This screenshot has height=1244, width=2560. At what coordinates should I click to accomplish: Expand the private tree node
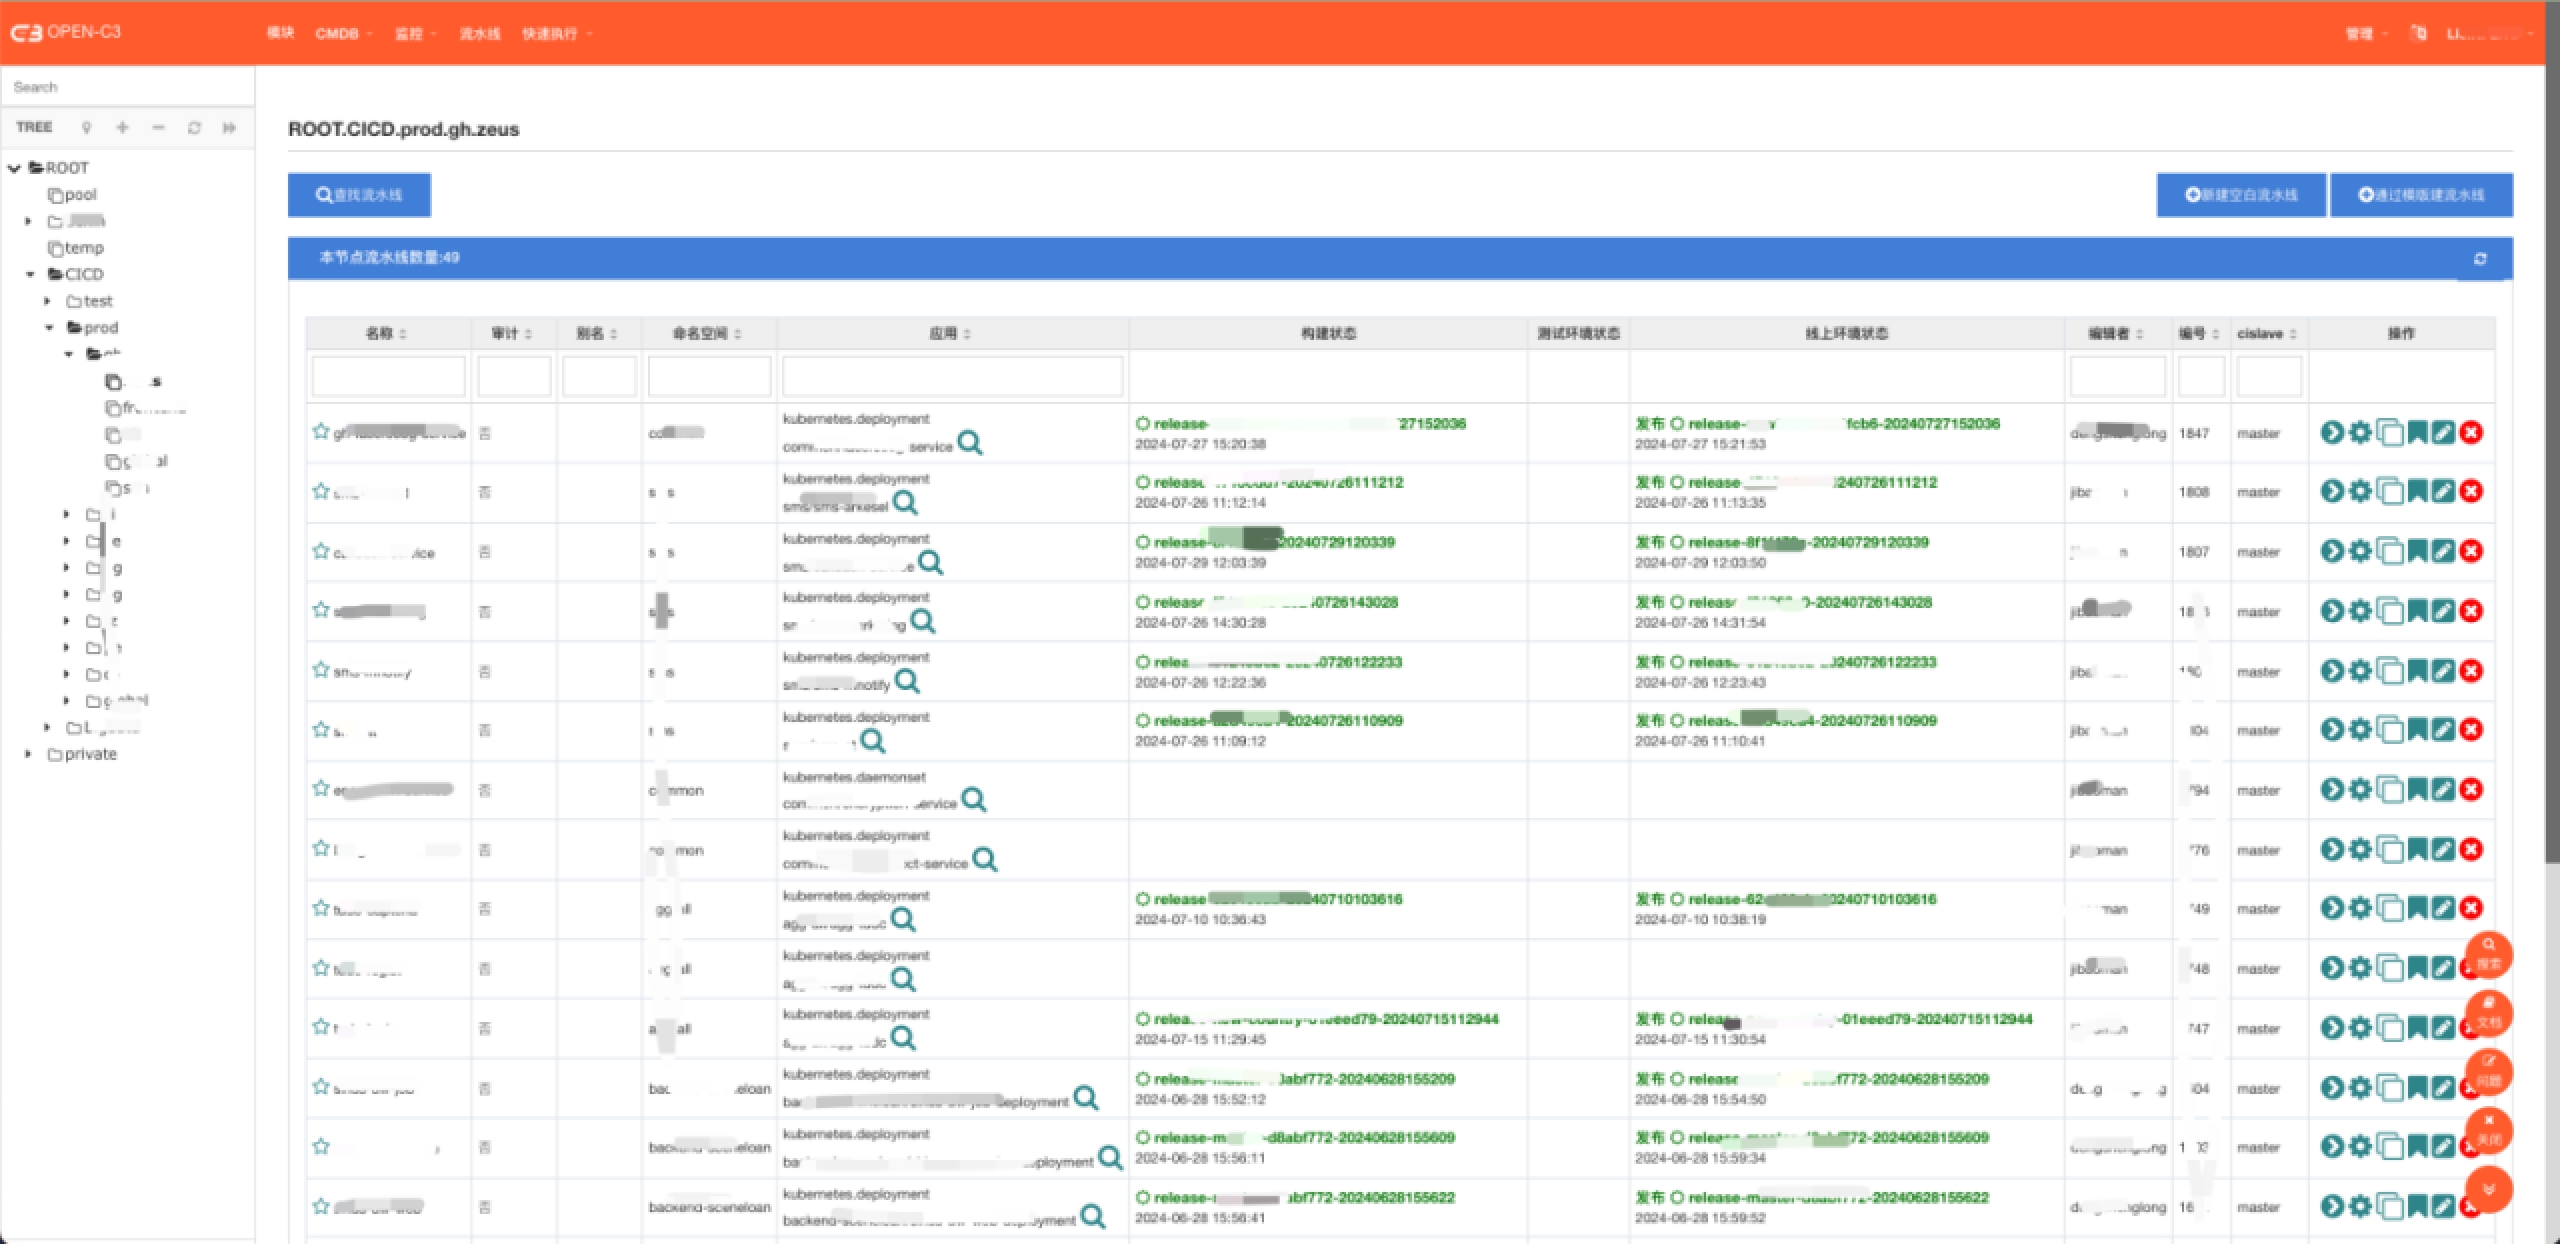(28, 754)
